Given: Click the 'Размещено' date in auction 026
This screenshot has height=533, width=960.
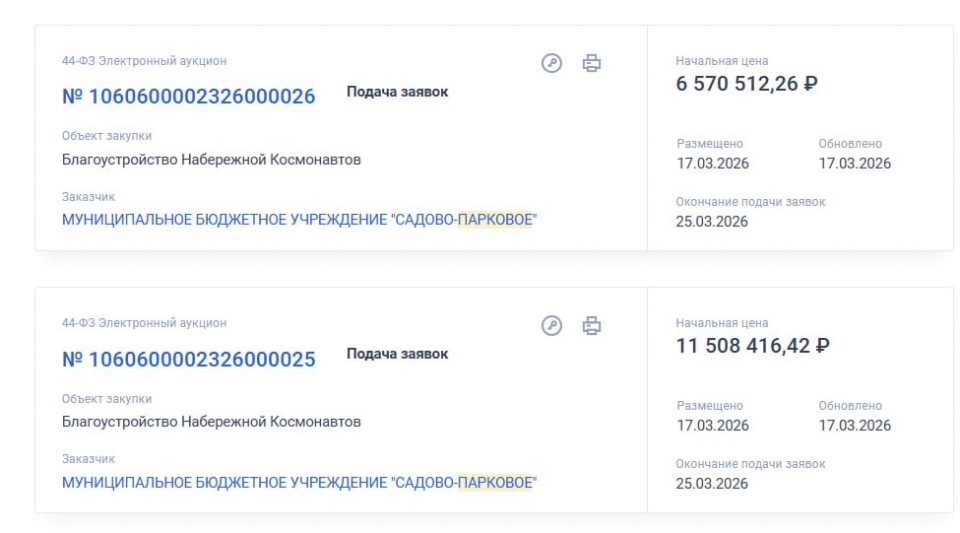Looking at the screenshot, I should tap(712, 164).
